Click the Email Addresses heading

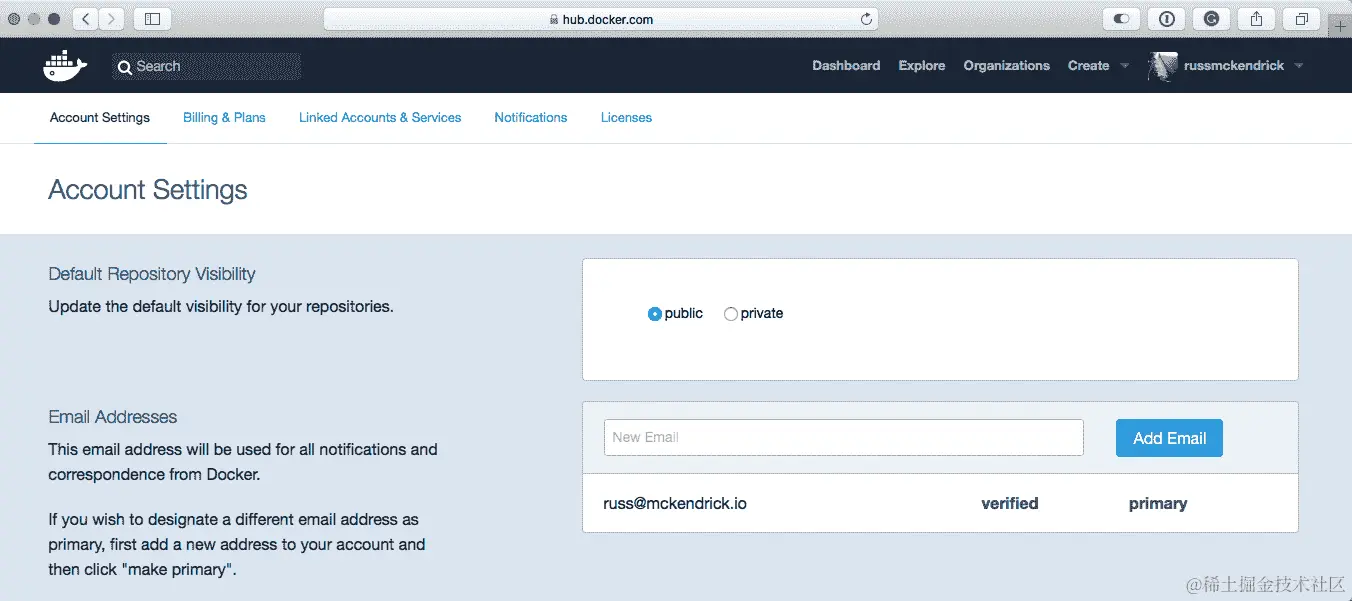113,417
